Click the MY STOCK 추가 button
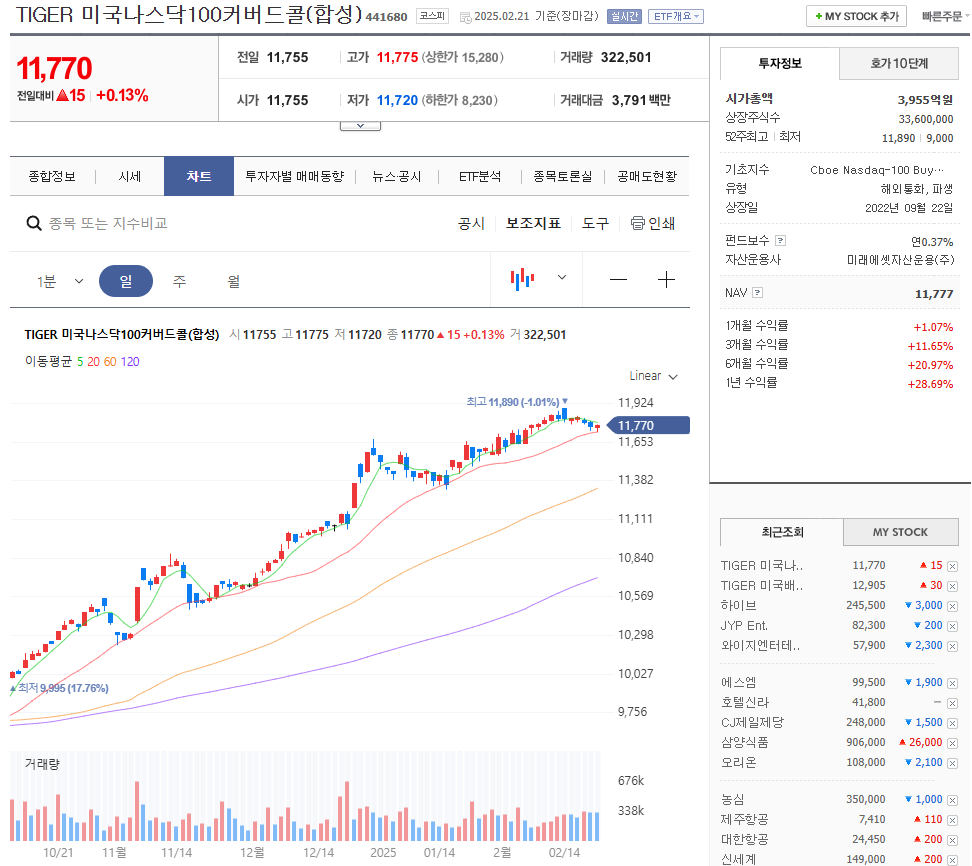Image resolution: width=972 pixels, height=866 pixels. 856,16
